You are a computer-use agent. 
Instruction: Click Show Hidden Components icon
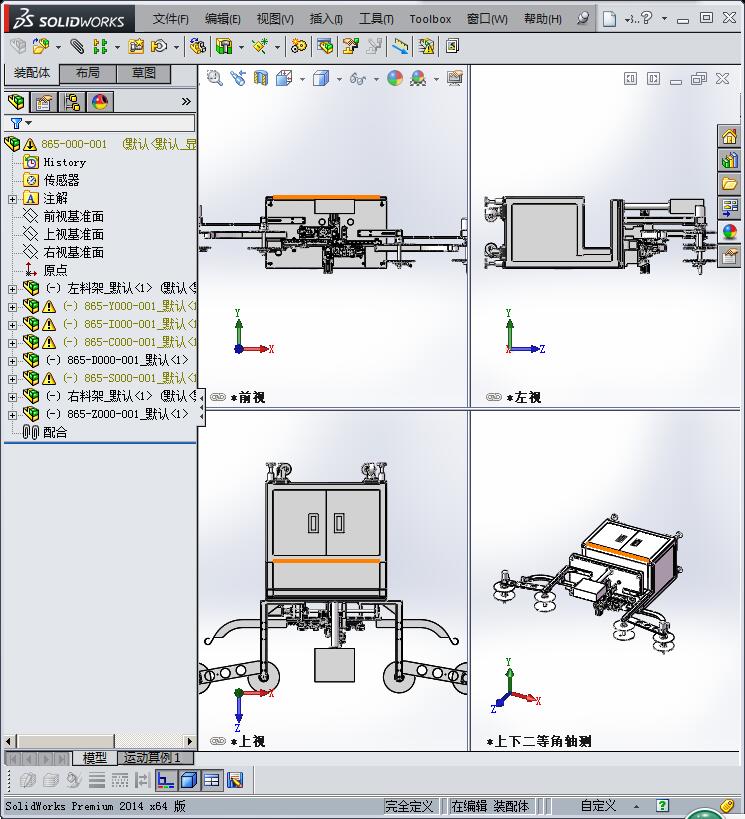(197, 46)
